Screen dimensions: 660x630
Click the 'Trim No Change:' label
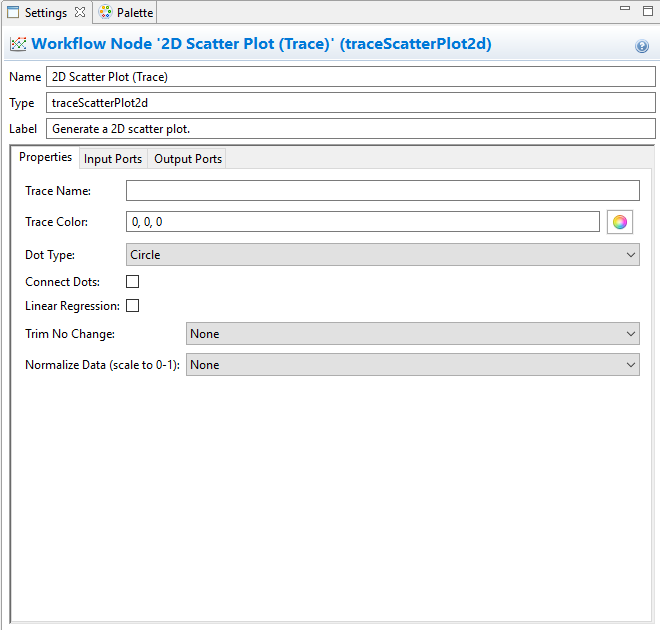pyautogui.click(x=70, y=334)
